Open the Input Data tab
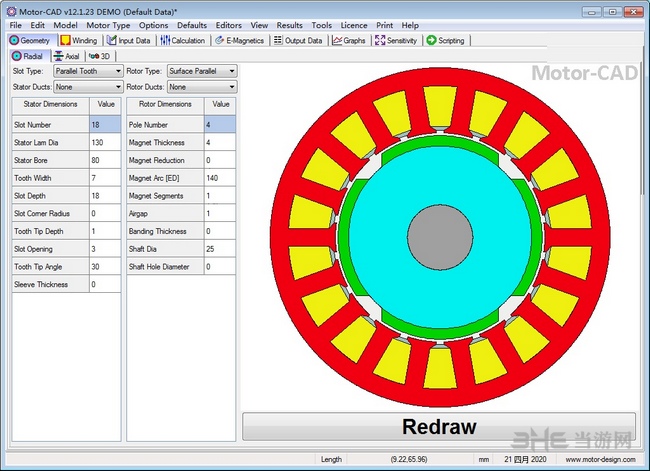This screenshot has width=650, height=471. pyautogui.click(x=129, y=41)
